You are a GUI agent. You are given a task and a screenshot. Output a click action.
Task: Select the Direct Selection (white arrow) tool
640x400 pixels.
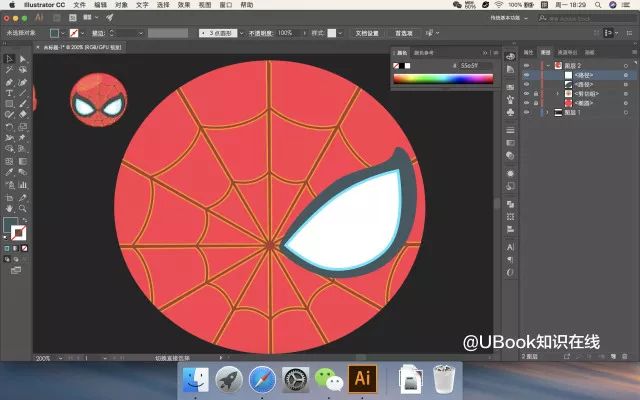tap(23, 59)
